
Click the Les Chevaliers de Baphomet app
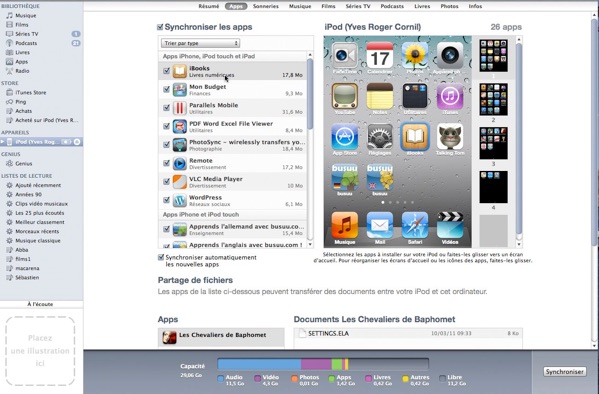(x=221, y=337)
